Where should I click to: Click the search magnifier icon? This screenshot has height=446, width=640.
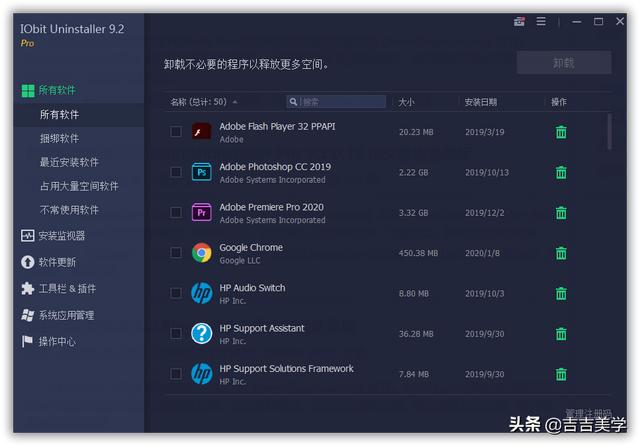coord(293,102)
